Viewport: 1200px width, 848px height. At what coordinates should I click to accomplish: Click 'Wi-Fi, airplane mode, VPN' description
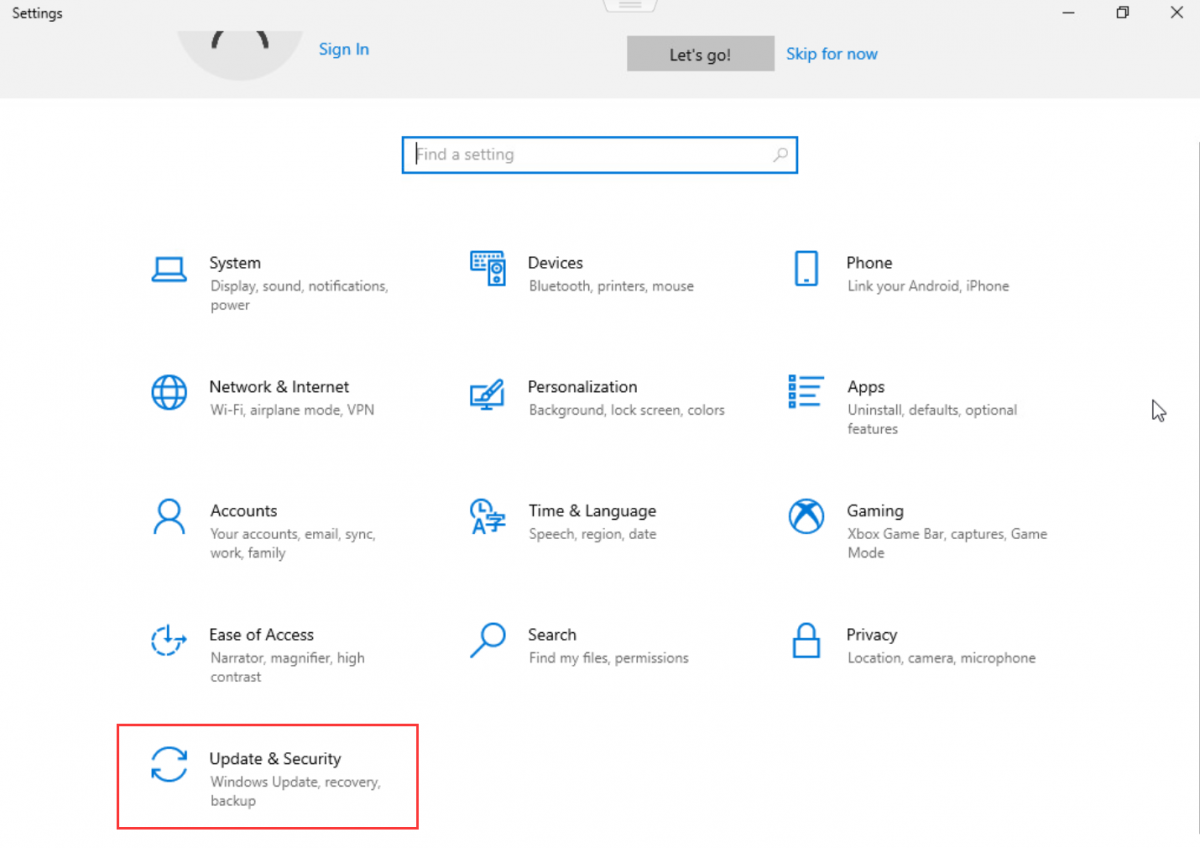pos(292,410)
